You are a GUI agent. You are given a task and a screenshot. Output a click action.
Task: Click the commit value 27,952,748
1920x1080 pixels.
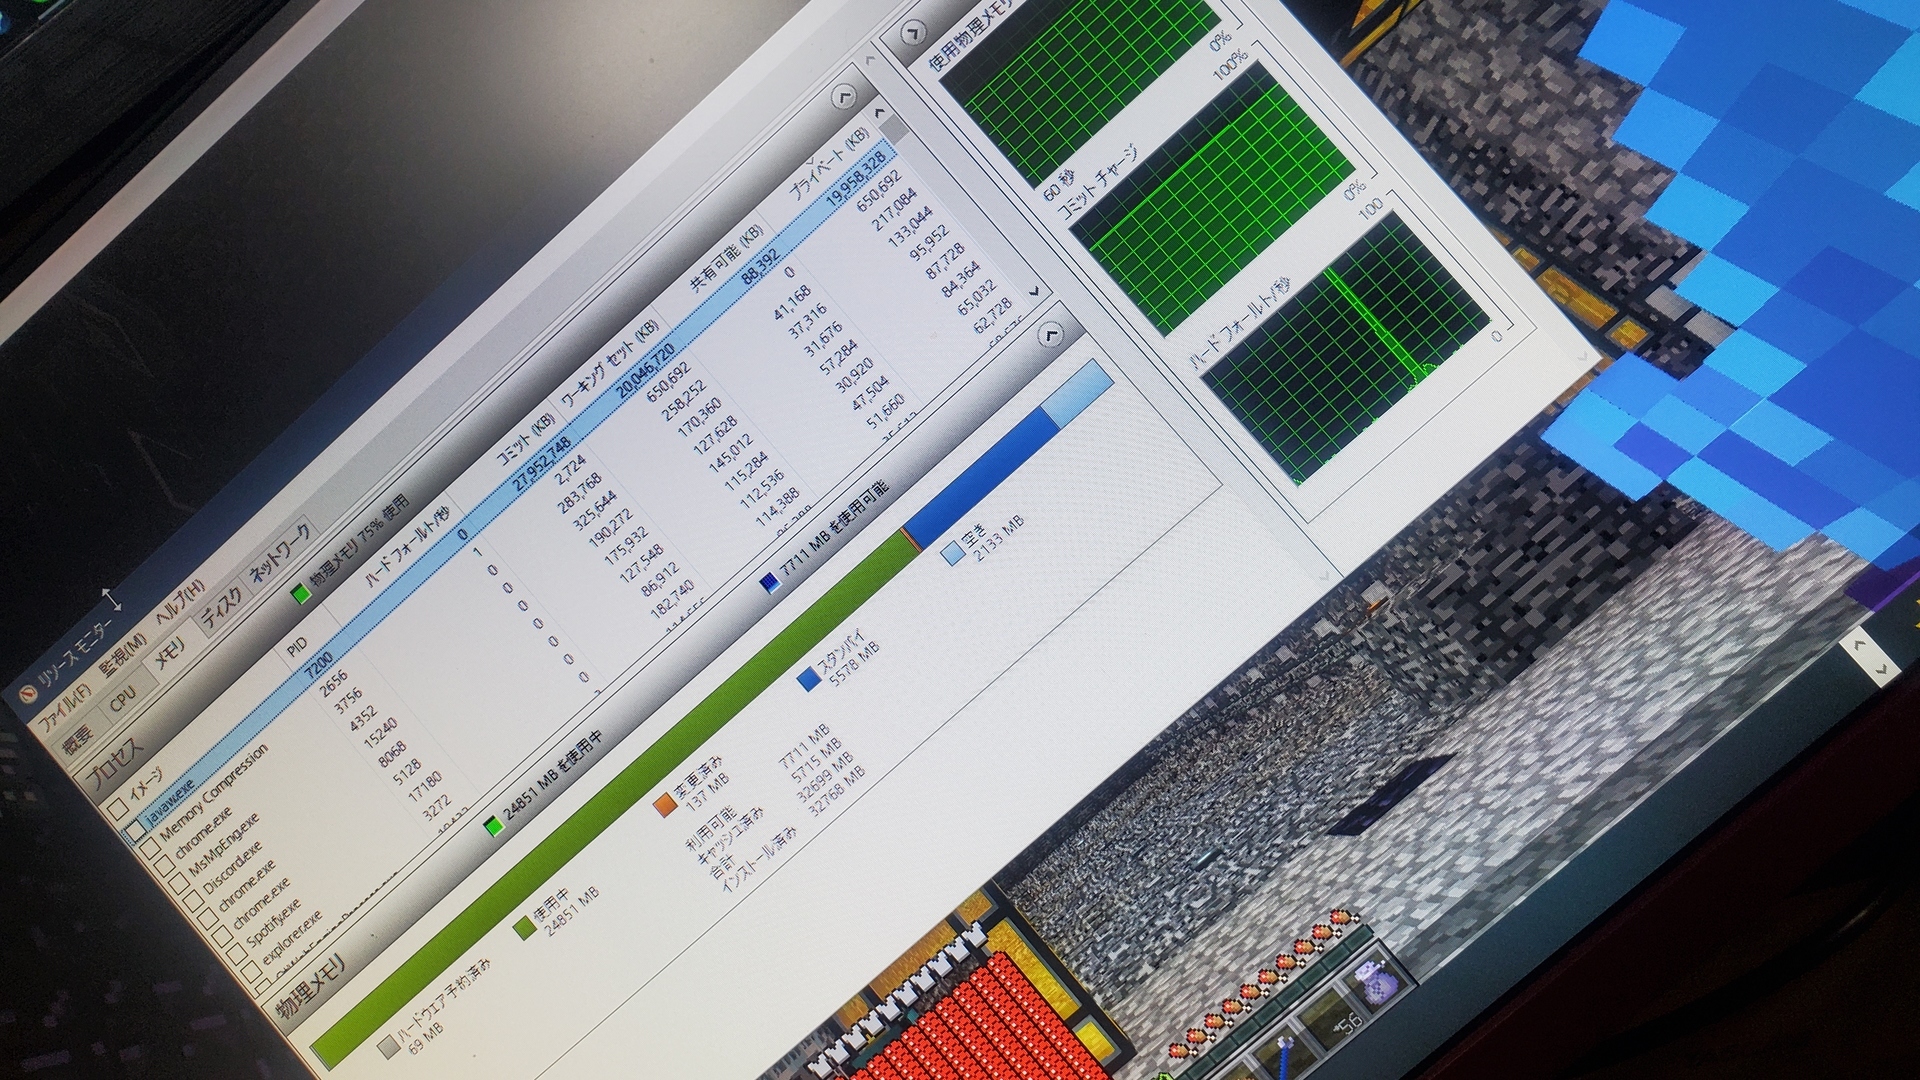click(542, 463)
